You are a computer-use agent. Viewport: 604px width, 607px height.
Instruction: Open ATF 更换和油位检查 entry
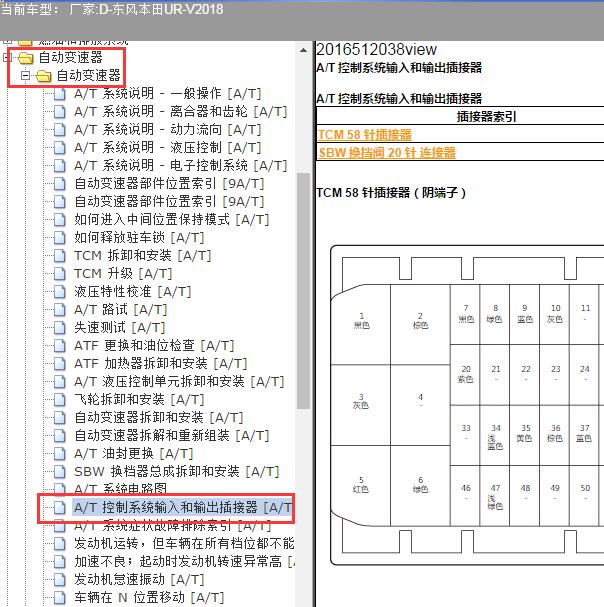point(154,346)
